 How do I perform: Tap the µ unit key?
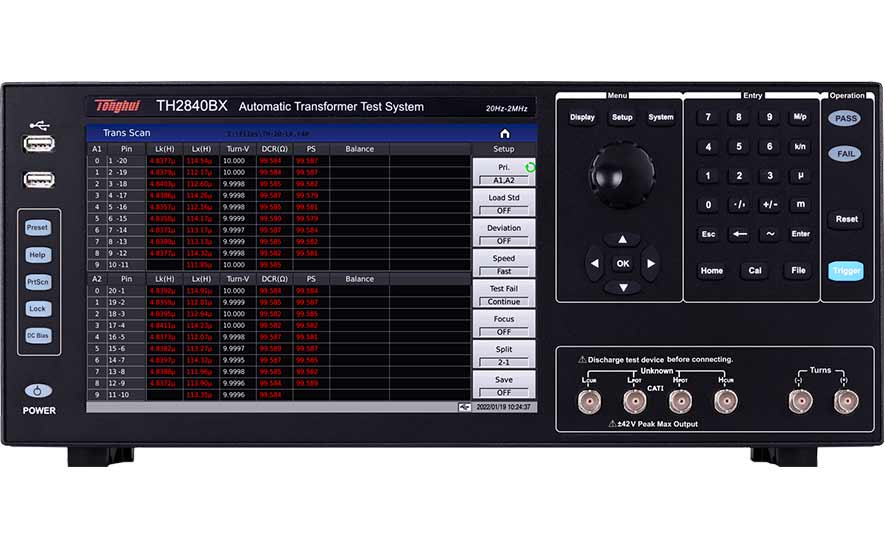800,176
